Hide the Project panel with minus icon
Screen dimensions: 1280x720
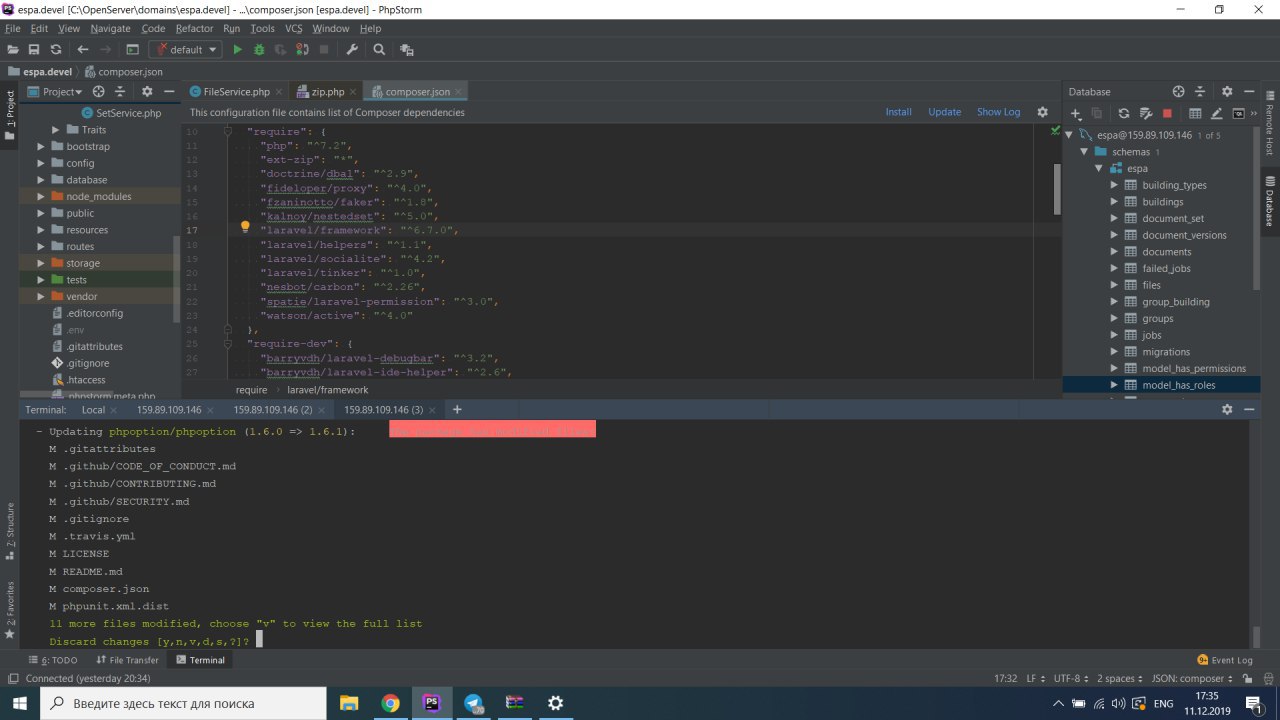coord(168,91)
